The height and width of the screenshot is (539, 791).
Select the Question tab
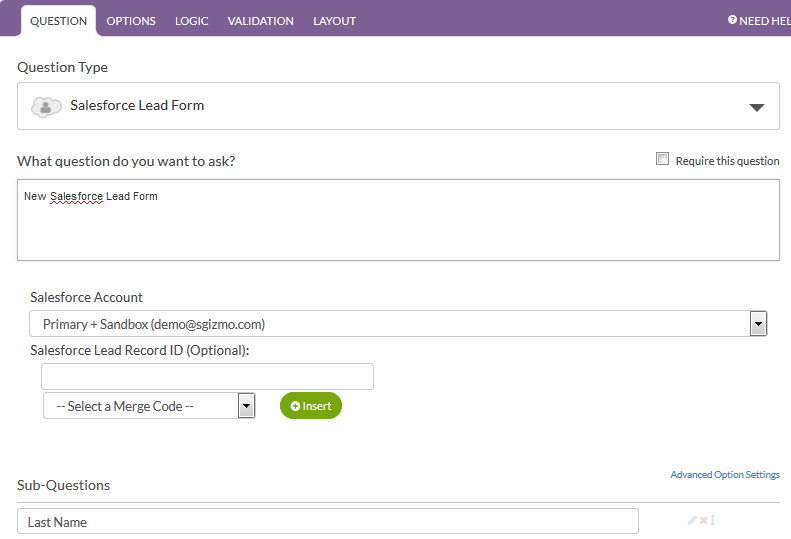click(x=58, y=21)
